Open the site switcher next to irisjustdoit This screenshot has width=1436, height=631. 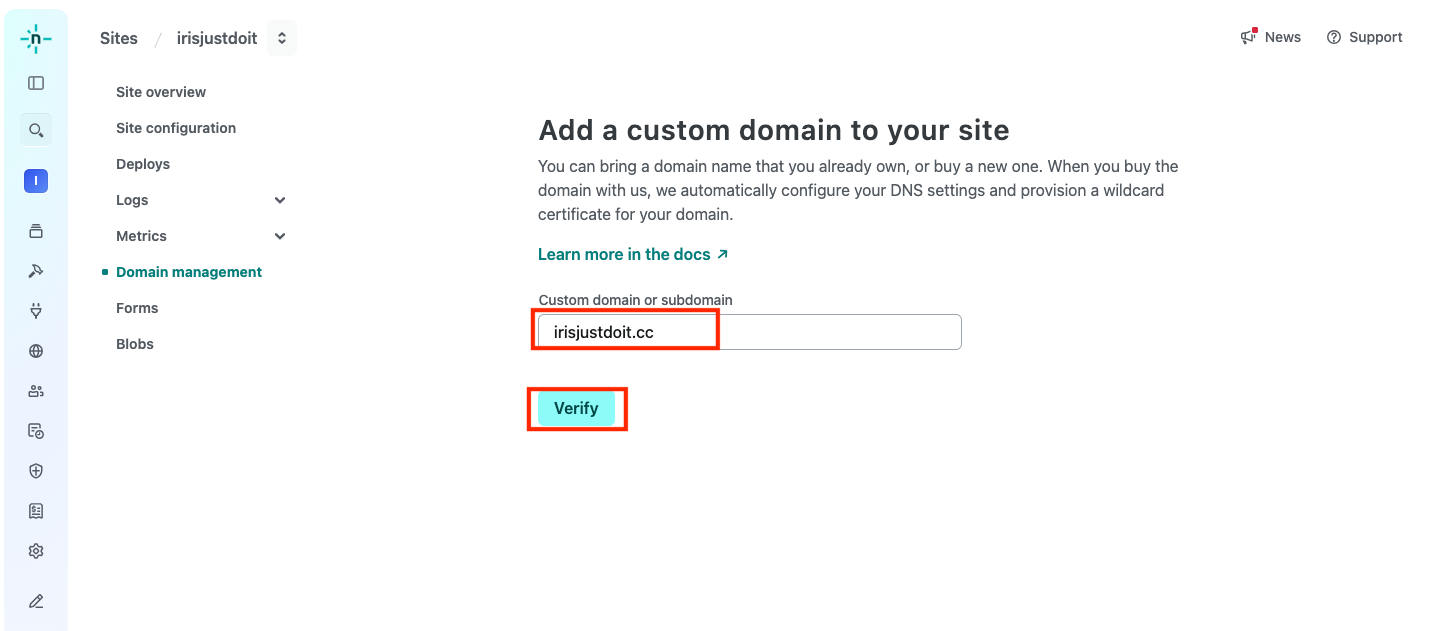[282, 38]
